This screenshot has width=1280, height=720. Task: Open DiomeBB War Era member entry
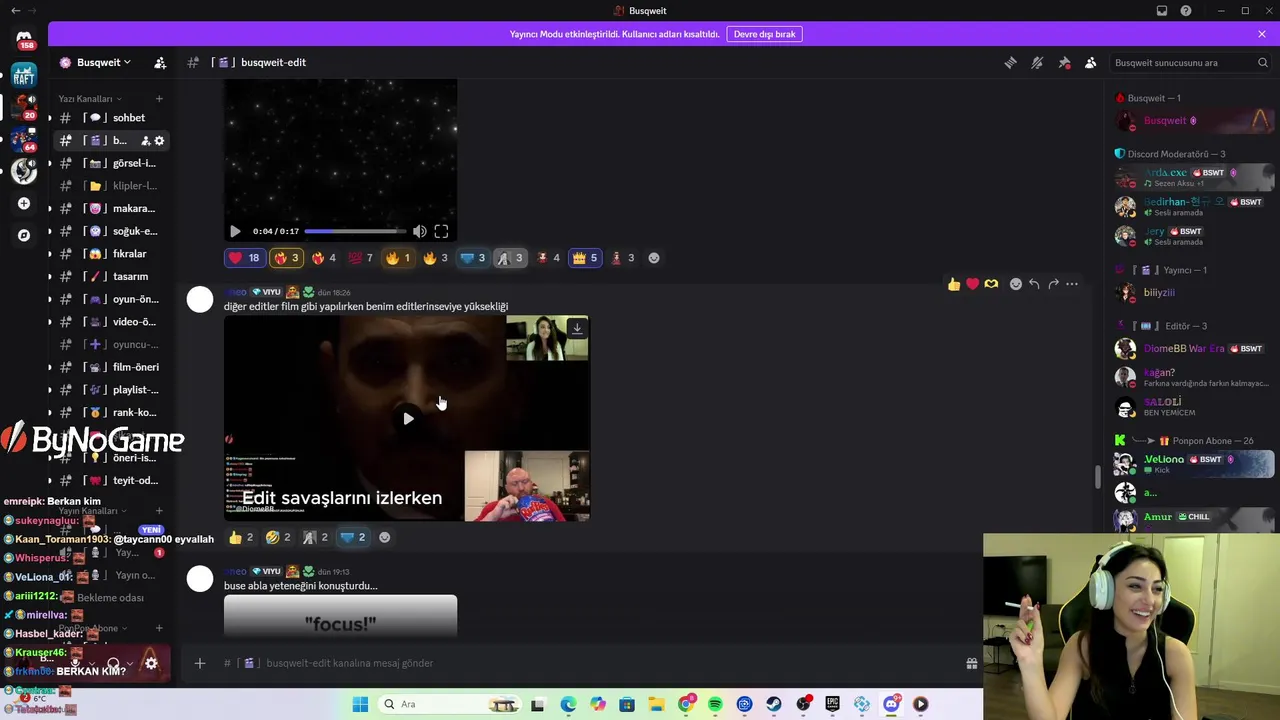(1194, 349)
